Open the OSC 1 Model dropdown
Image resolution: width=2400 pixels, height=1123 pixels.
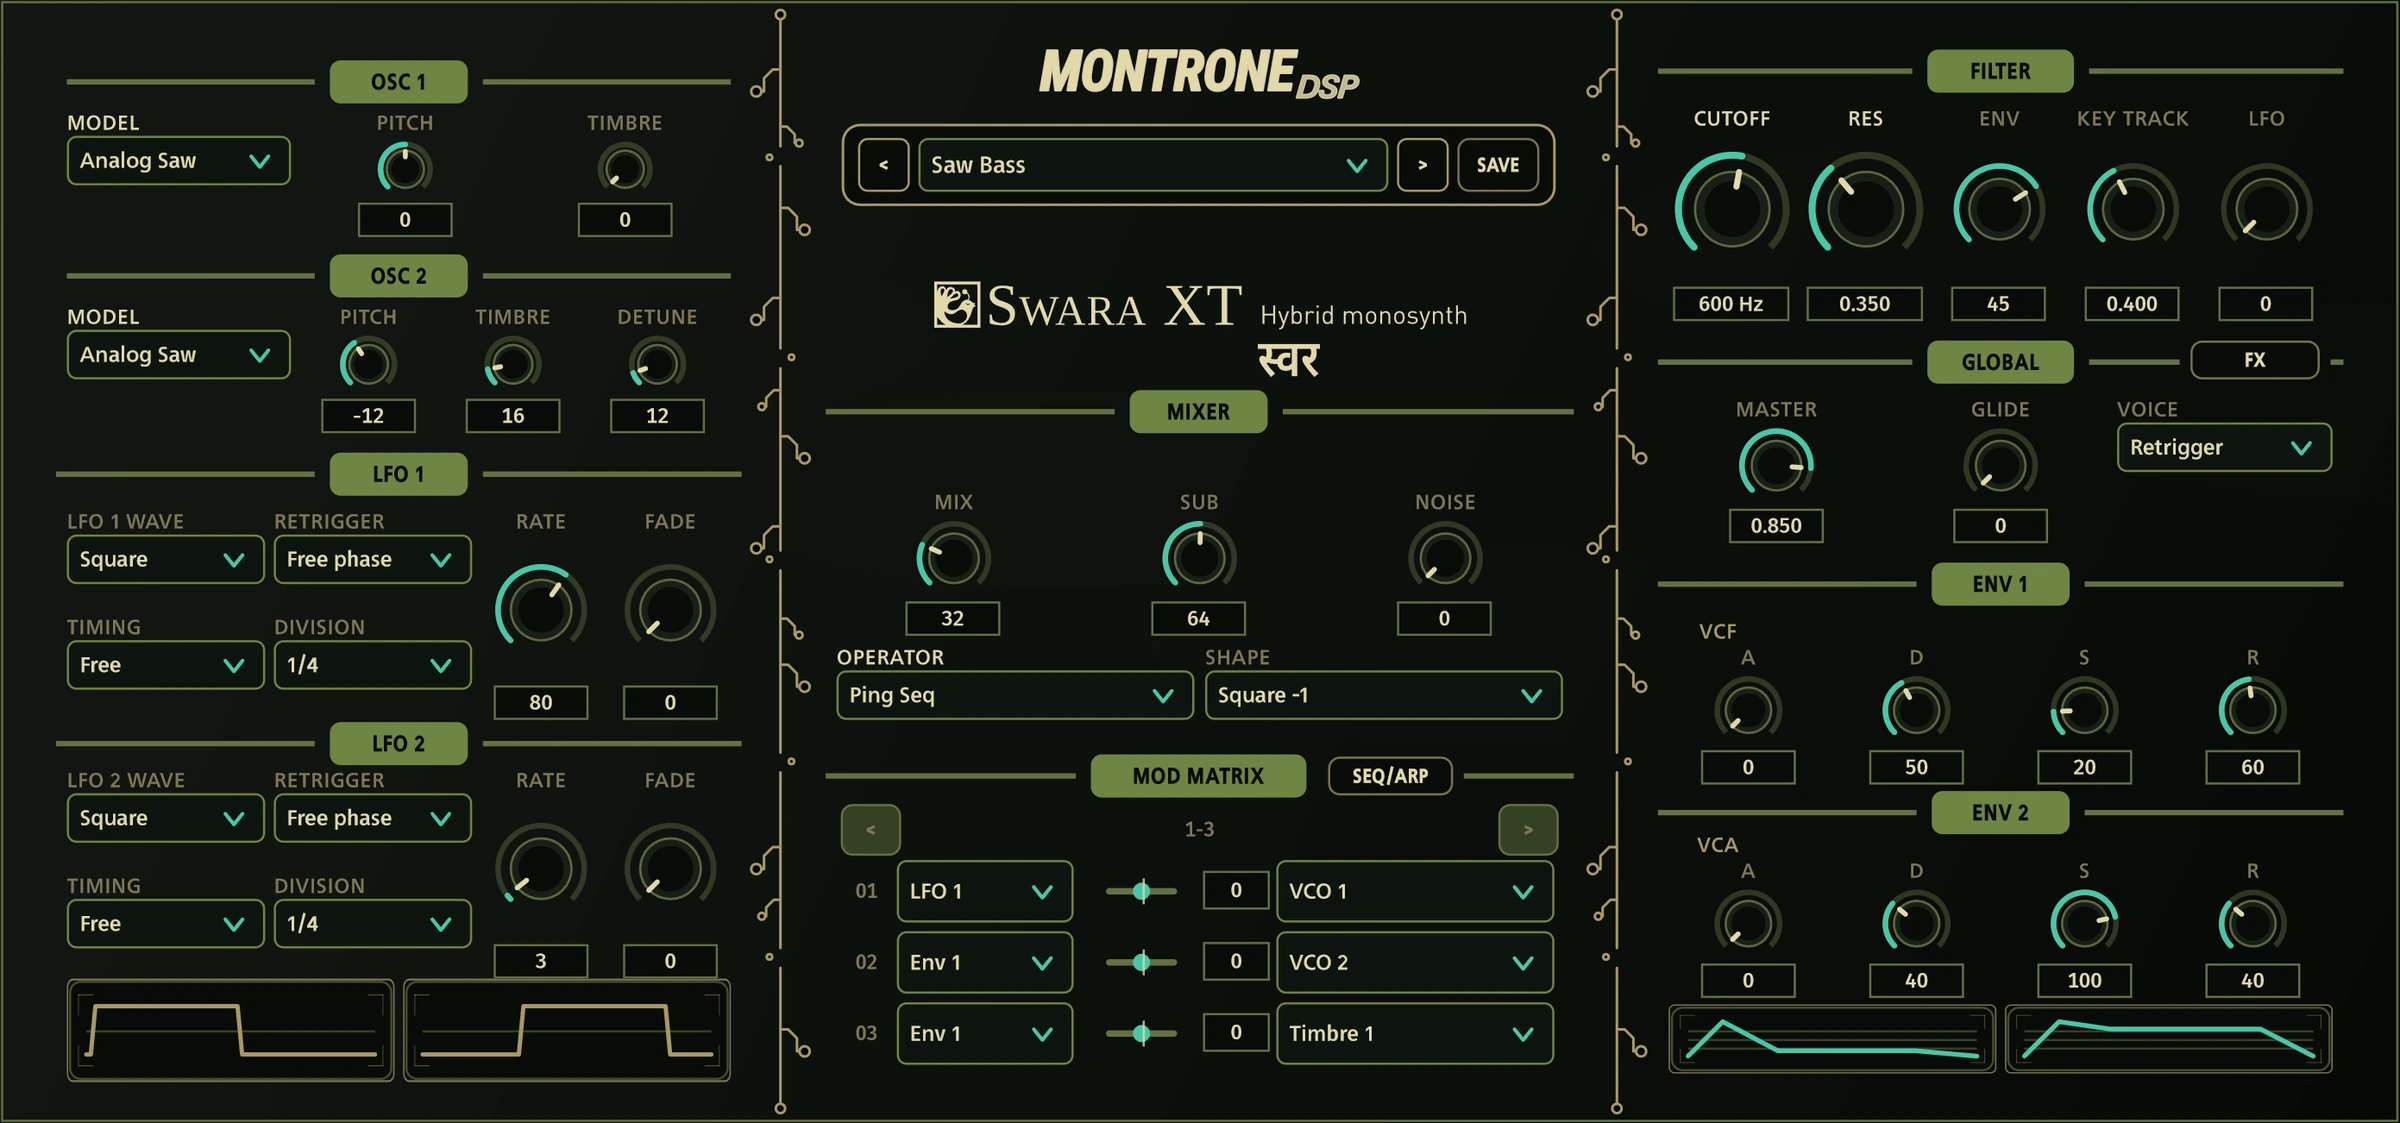(x=179, y=161)
